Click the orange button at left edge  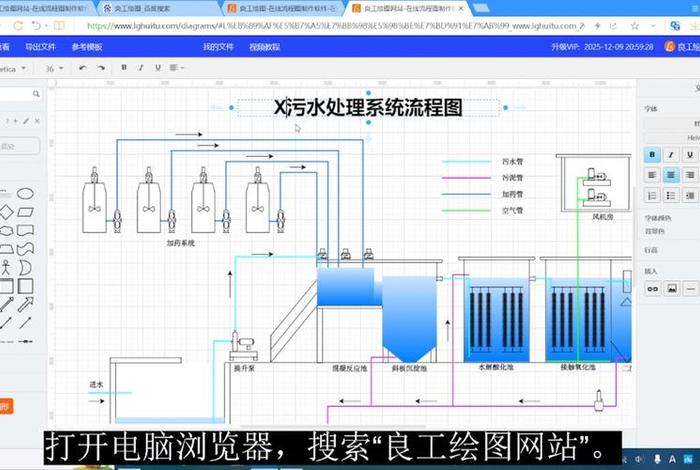6,406
